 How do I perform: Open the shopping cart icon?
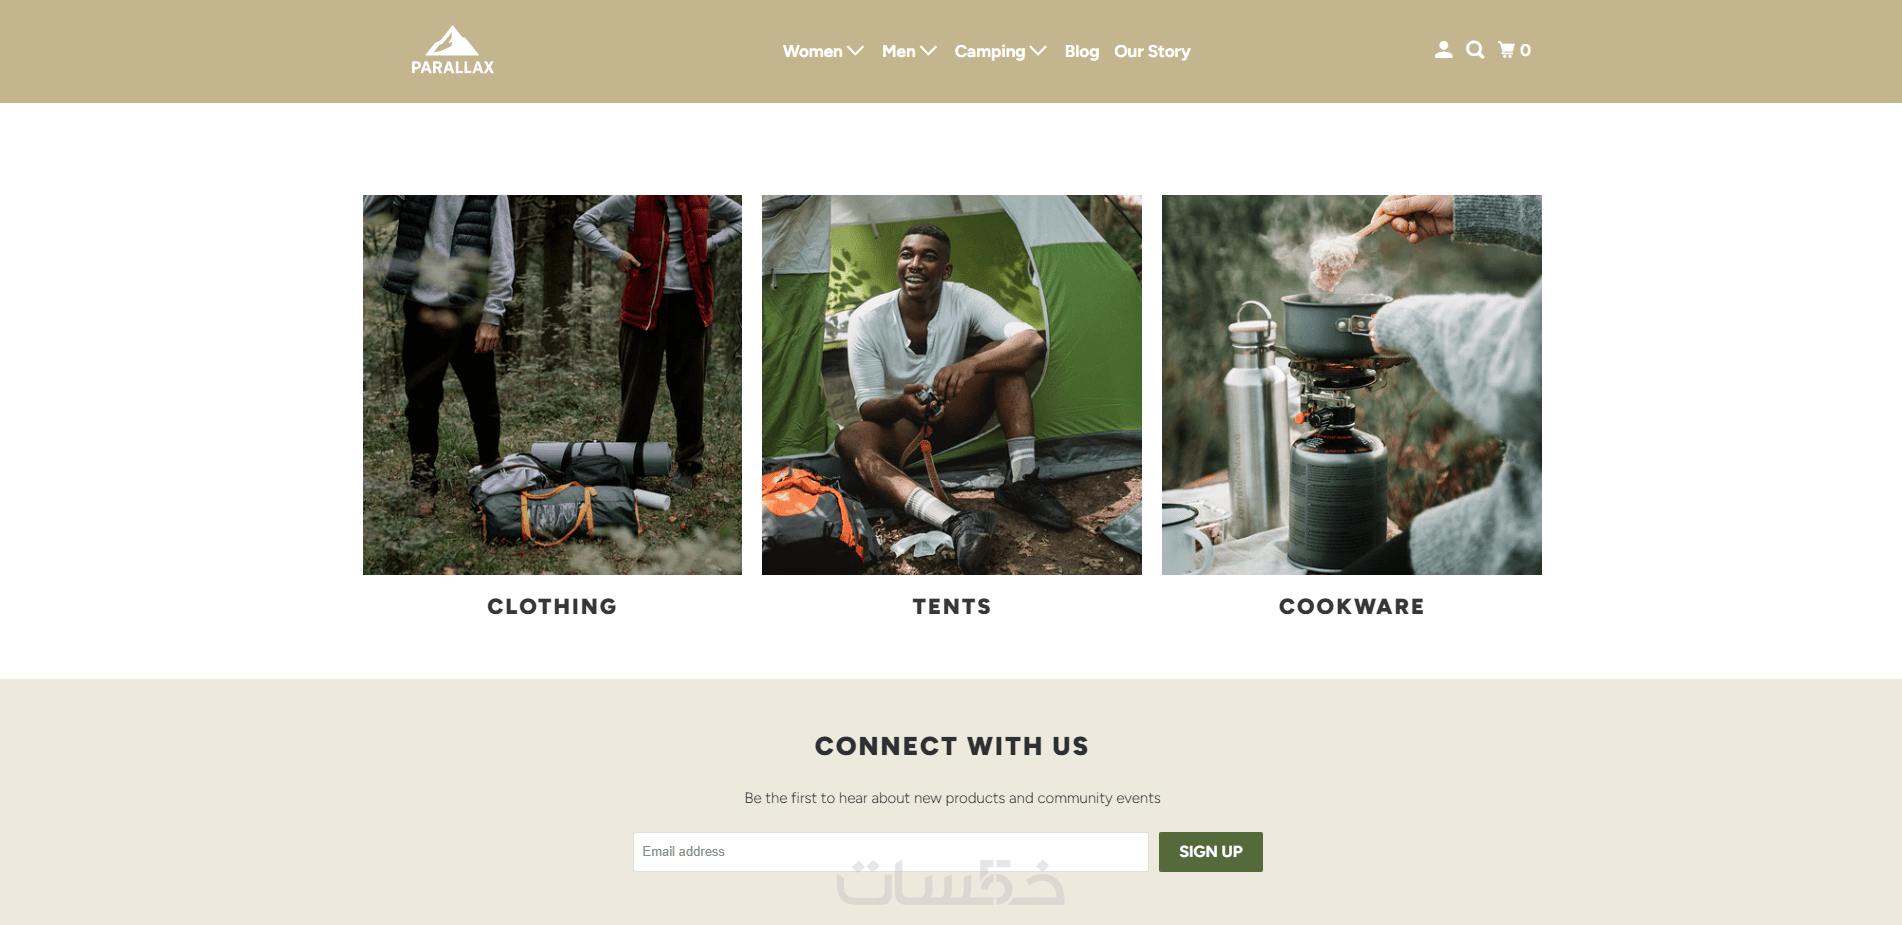click(x=1507, y=50)
